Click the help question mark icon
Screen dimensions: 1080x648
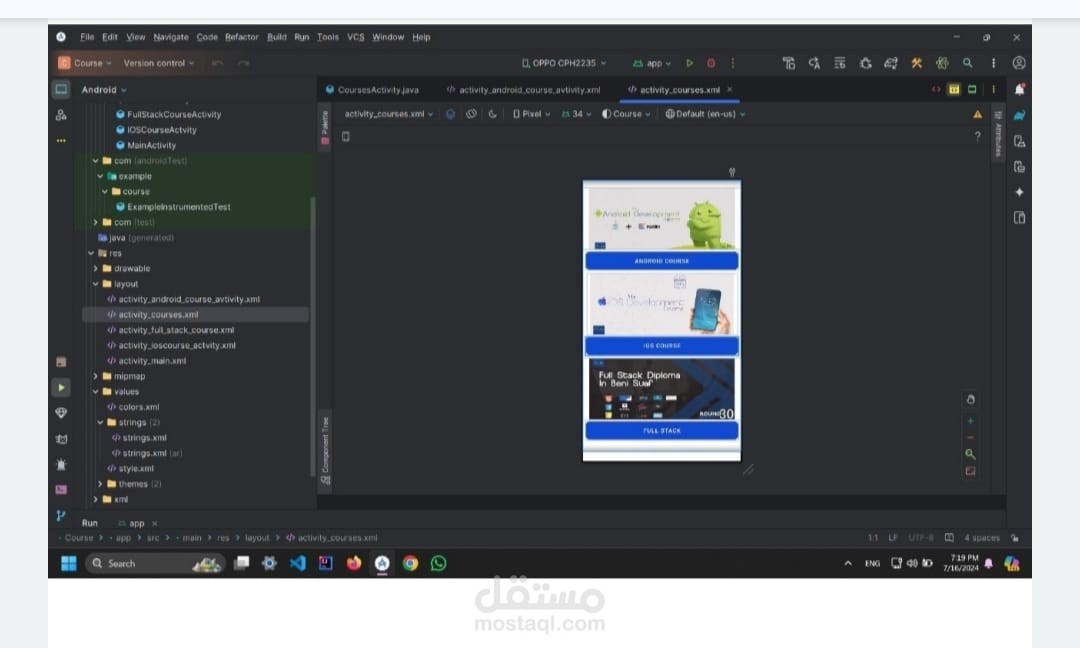(x=977, y=136)
